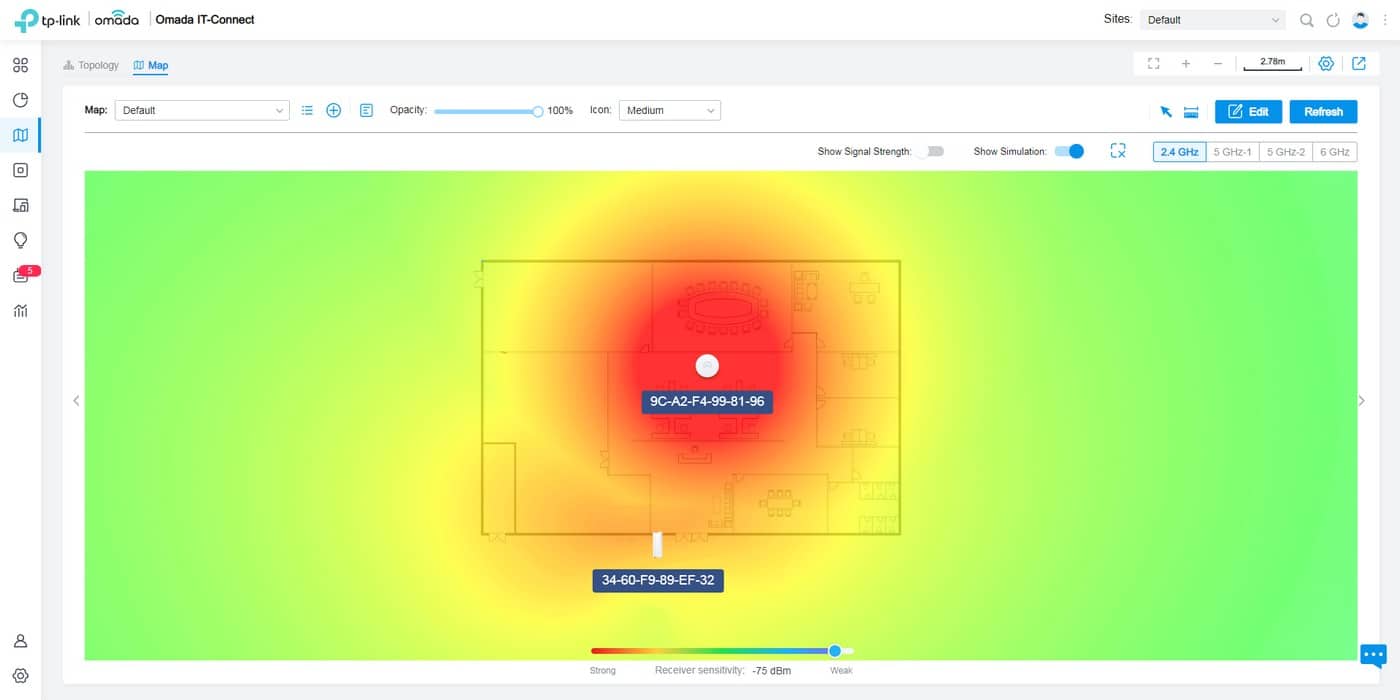Click the Logs icon with badge 5
The width and height of the screenshot is (1400, 700).
coord(20,275)
